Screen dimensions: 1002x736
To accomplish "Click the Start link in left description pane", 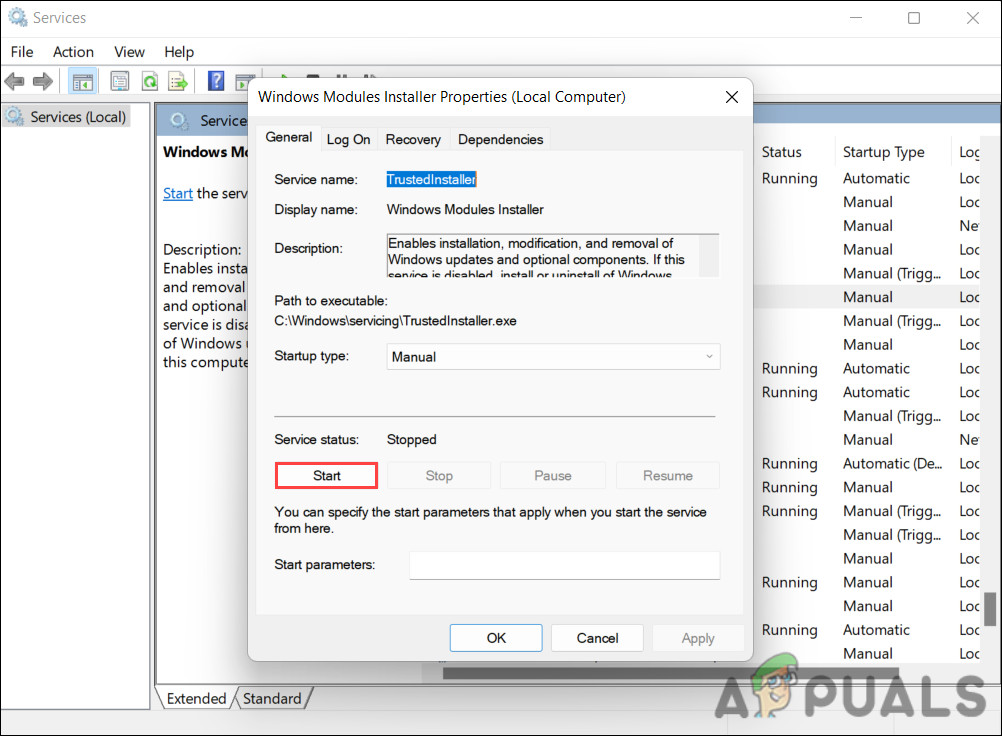I will pos(178,193).
